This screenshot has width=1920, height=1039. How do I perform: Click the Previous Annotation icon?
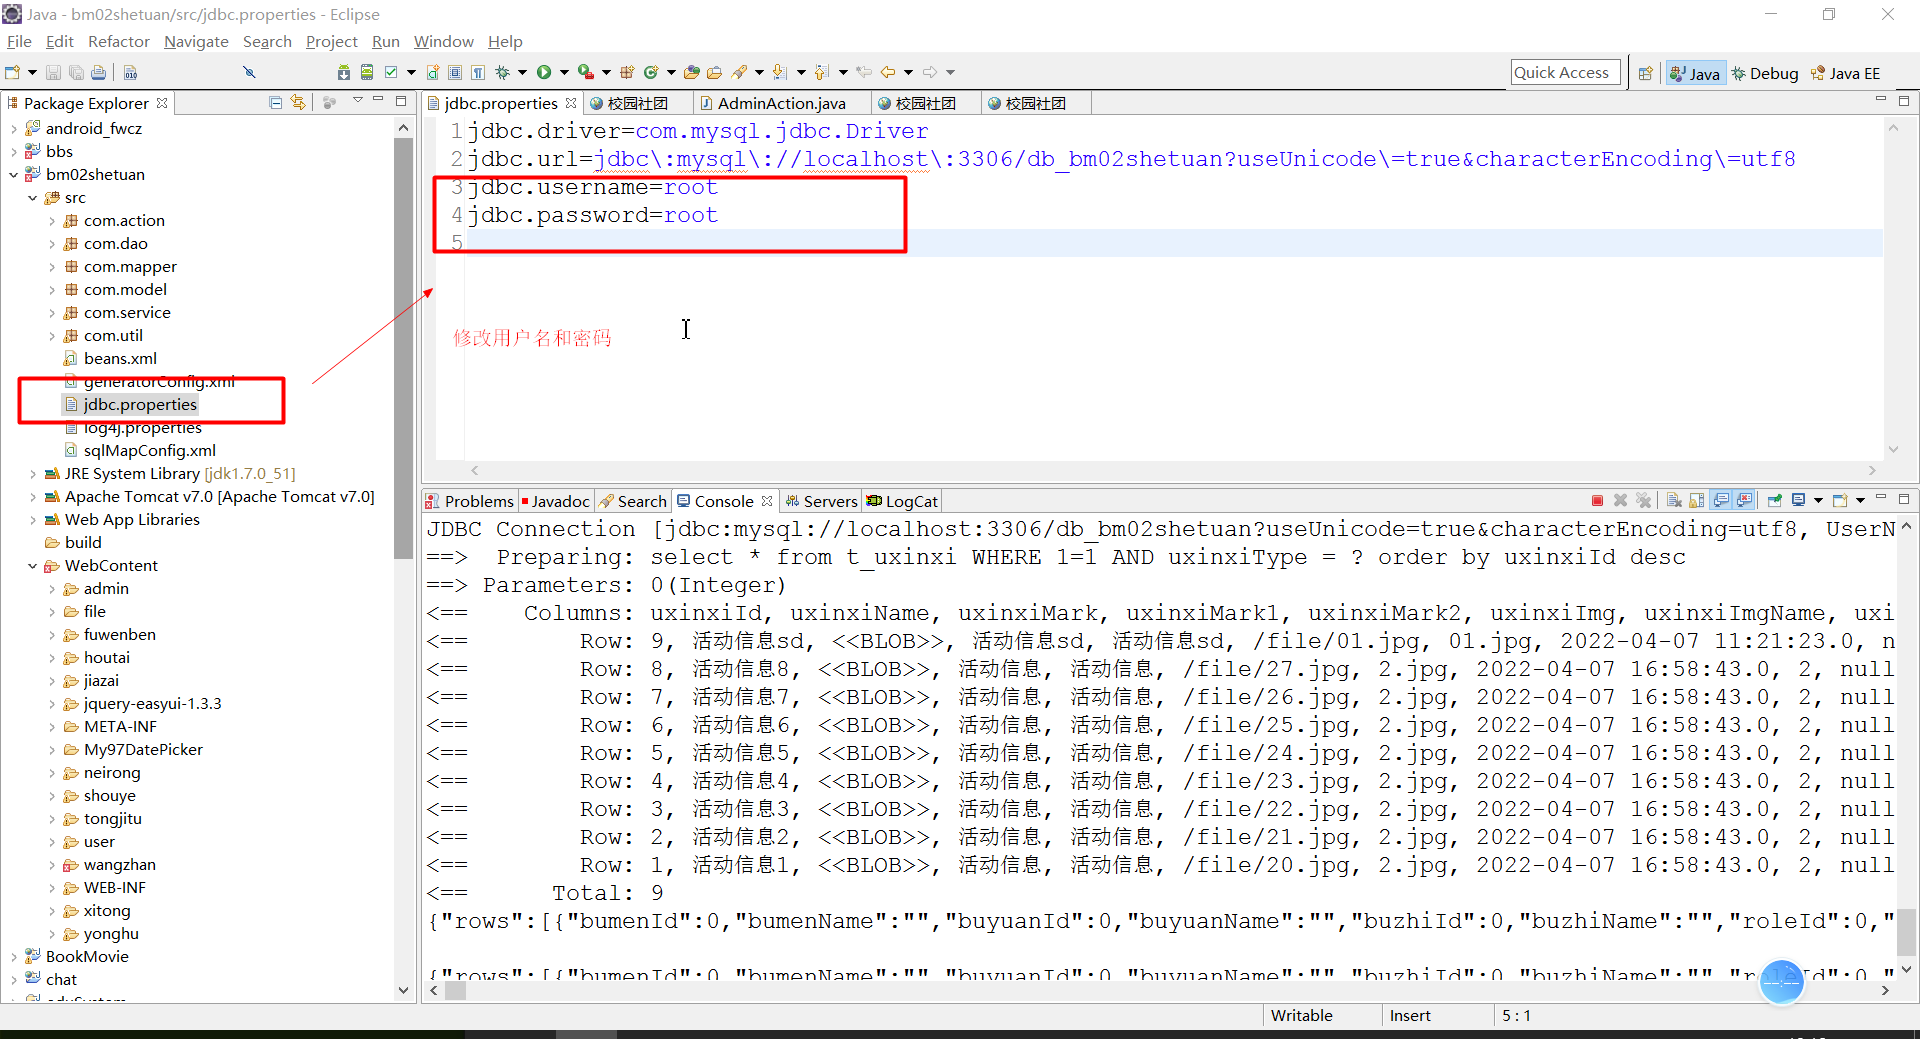click(x=822, y=72)
